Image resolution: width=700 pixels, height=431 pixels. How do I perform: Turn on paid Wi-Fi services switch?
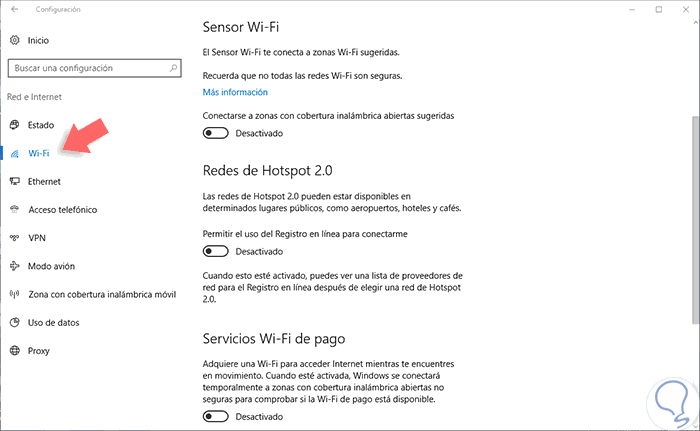(x=215, y=417)
